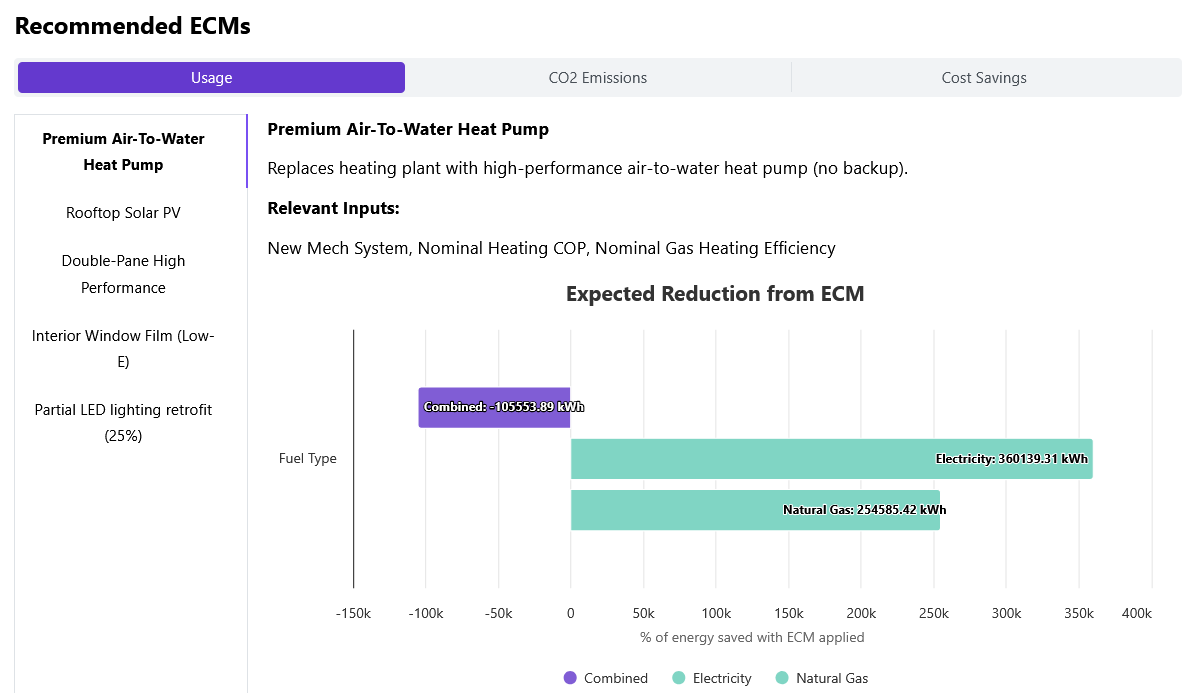1200x693 pixels.
Task: Pick Partial LED lighting retrofit (25%)
Action: click(123, 422)
